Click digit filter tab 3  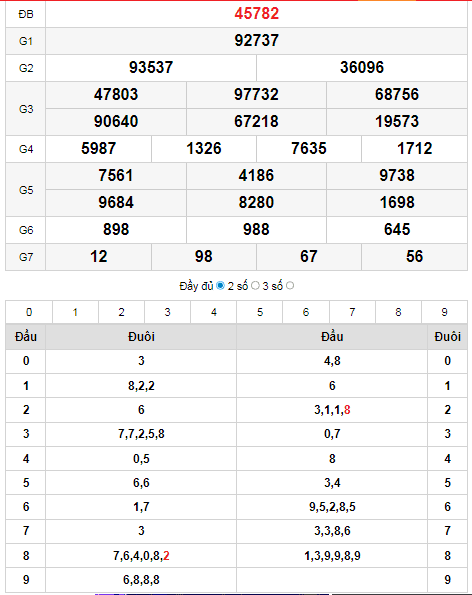tap(168, 312)
